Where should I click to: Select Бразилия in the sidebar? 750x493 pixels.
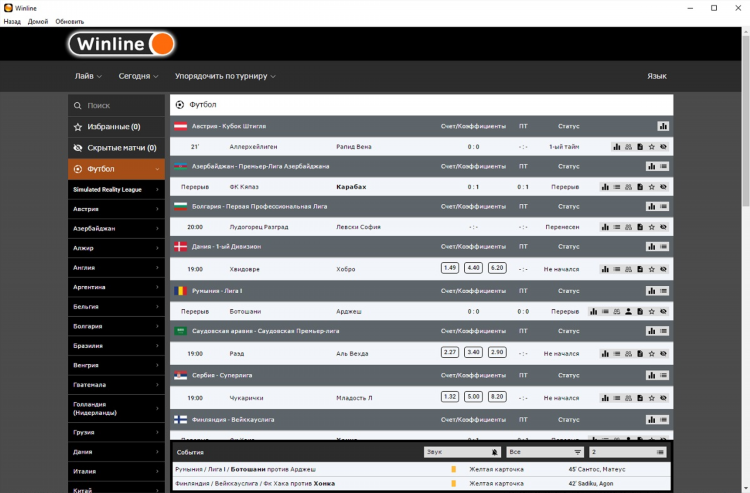click(x=116, y=346)
